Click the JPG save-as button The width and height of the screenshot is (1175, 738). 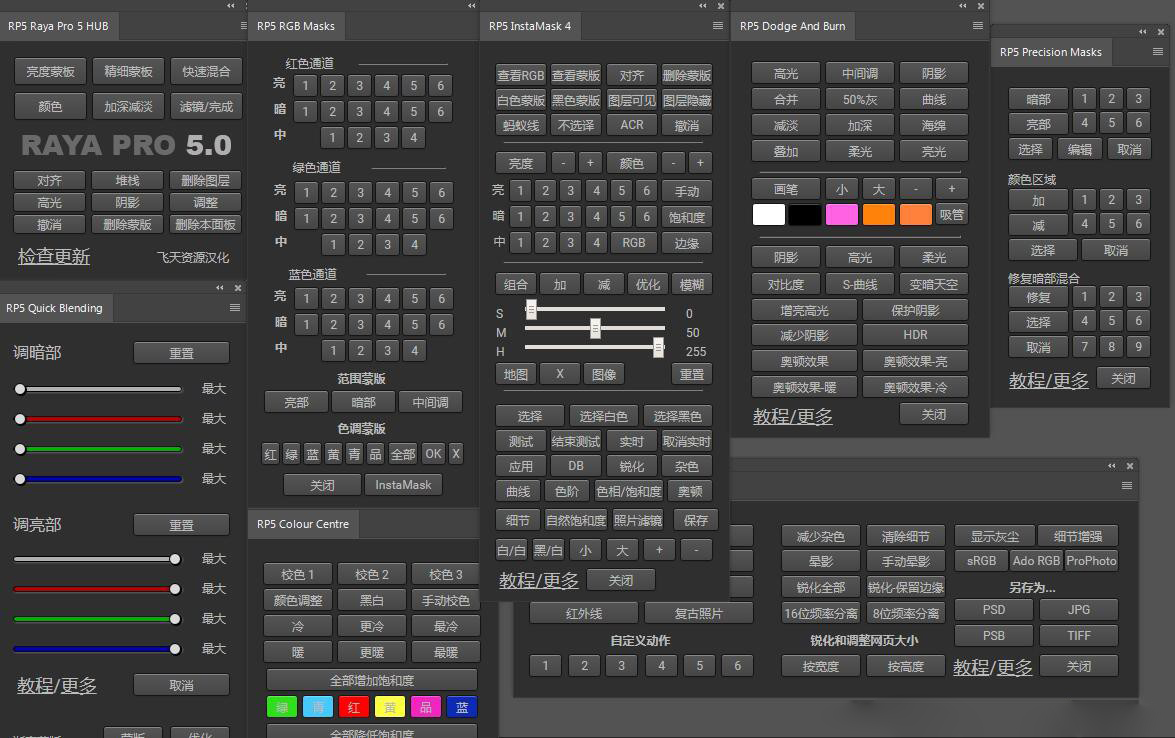1079,610
